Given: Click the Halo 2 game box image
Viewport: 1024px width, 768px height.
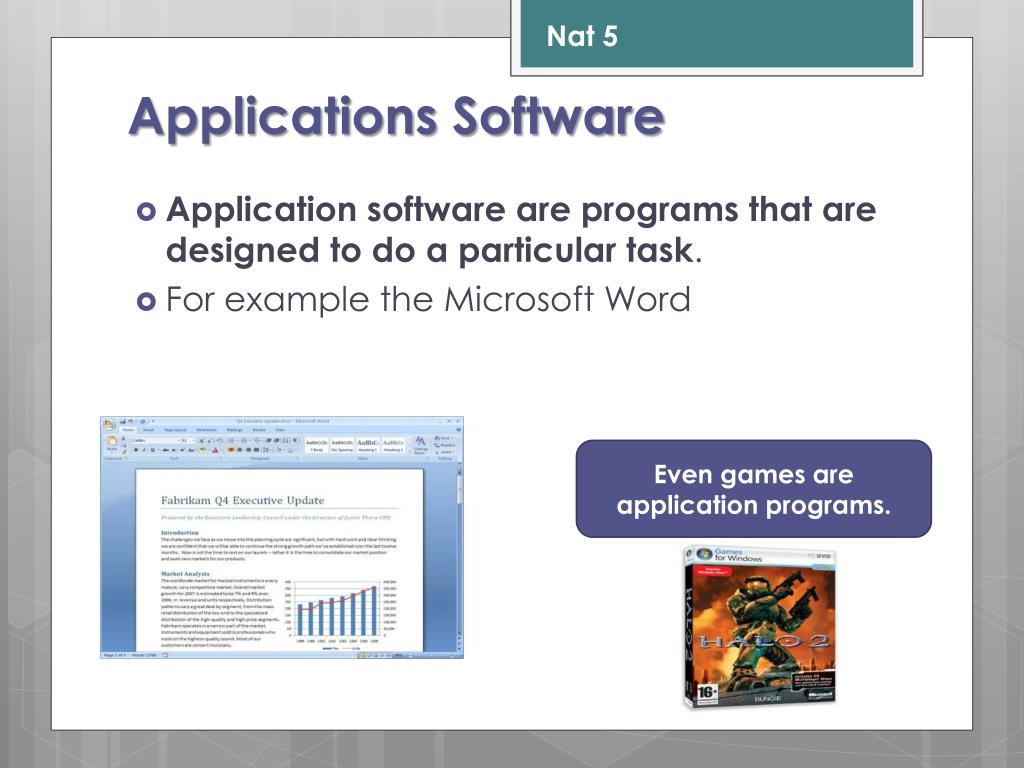Looking at the screenshot, I should tap(760, 628).
